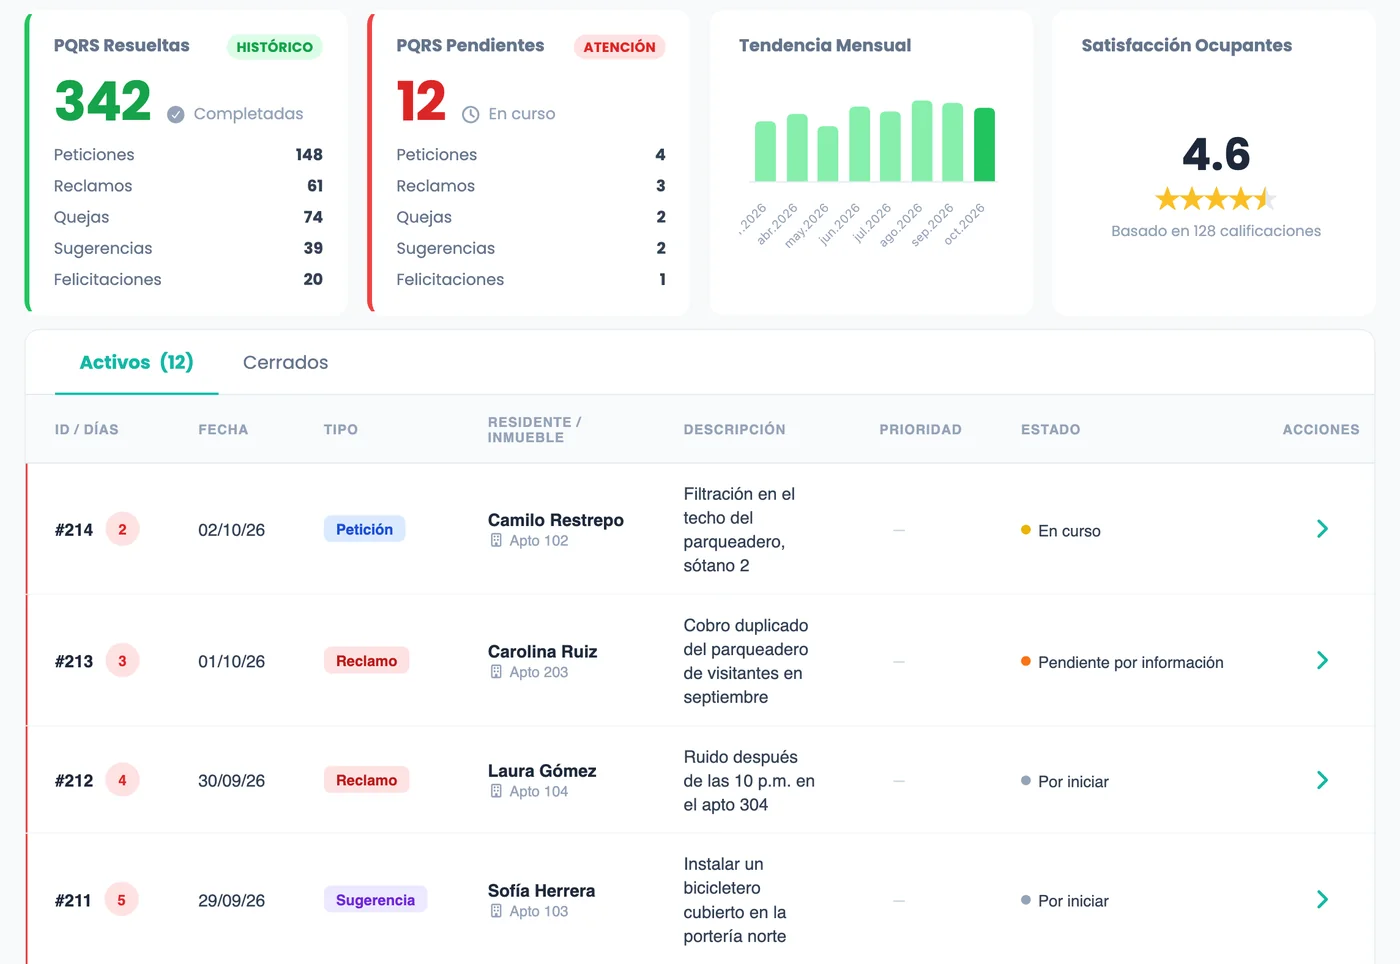Click the FECHA column header
Screen dimensions: 1400x964
pyautogui.click(x=223, y=430)
